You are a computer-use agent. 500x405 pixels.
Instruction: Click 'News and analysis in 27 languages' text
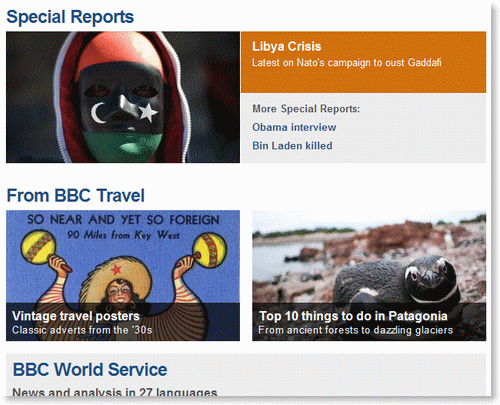coord(115,392)
